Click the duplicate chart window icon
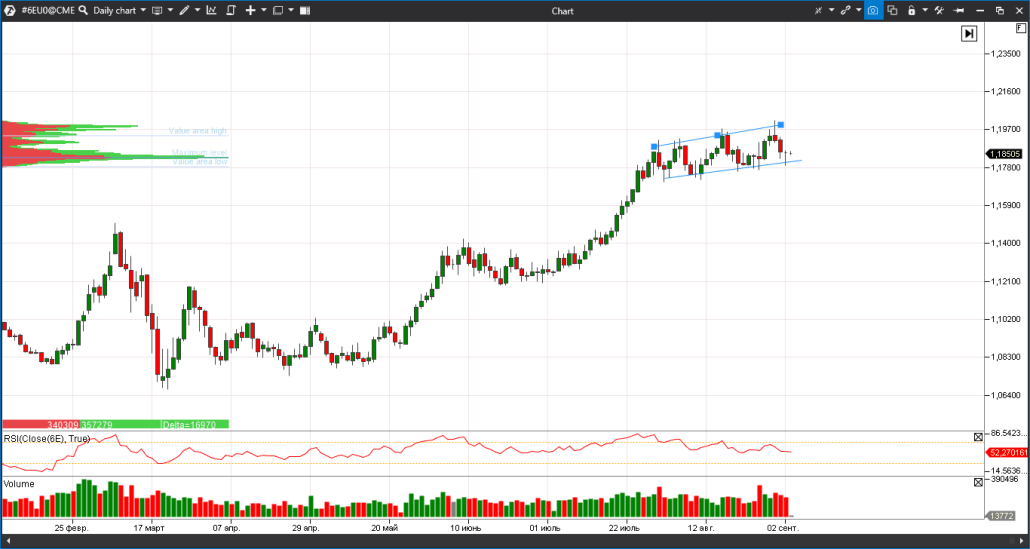 (x=892, y=11)
